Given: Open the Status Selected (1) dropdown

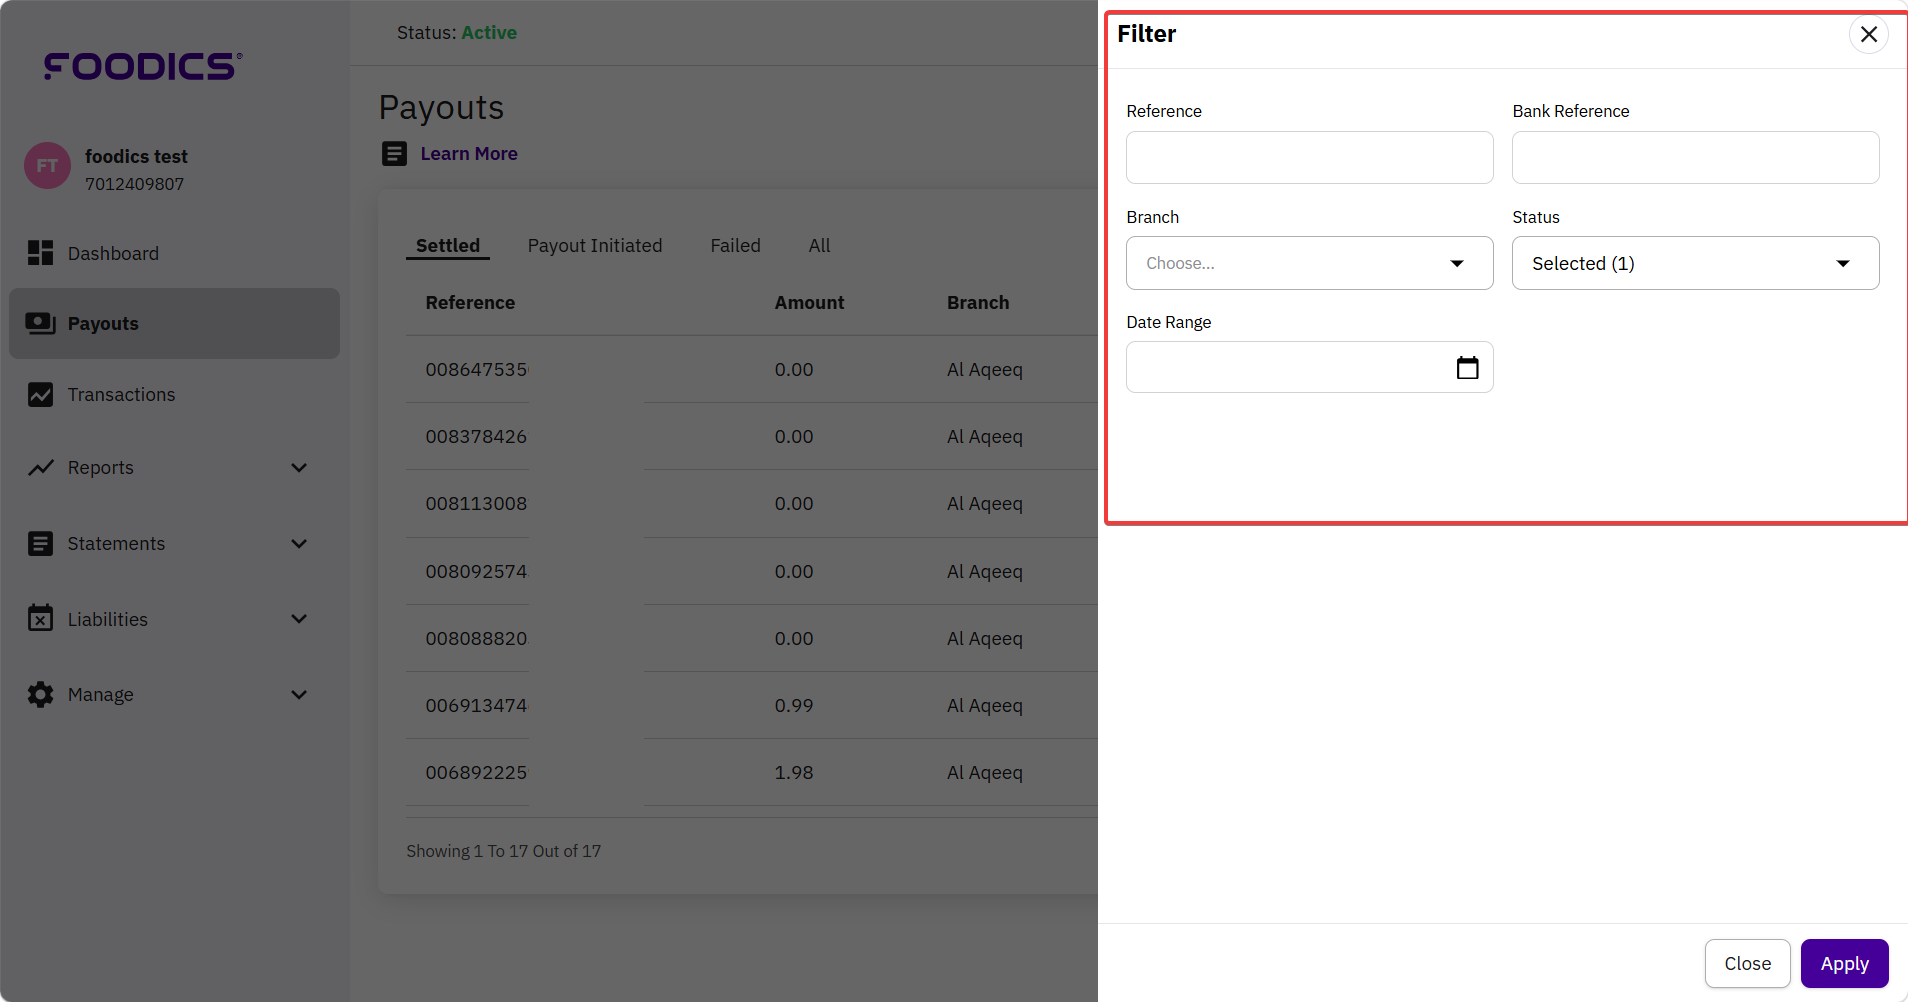Looking at the screenshot, I should 1695,263.
